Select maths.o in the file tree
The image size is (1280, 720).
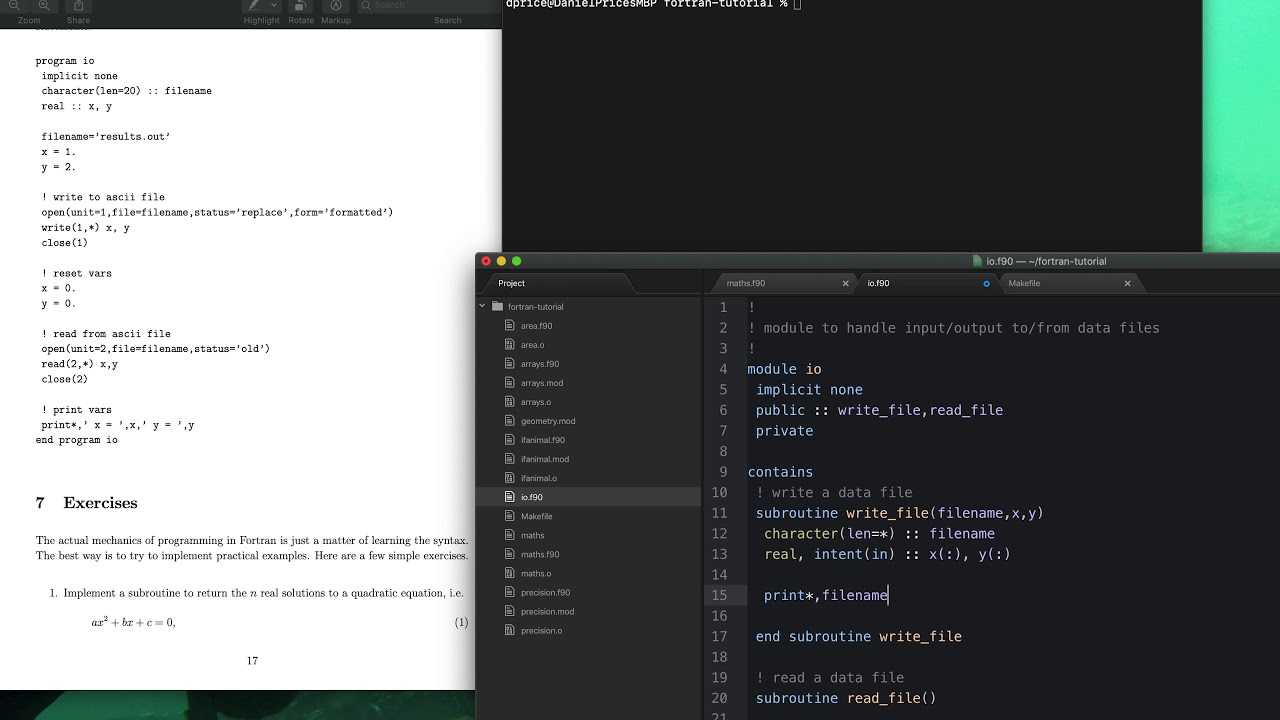pos(536,573)
